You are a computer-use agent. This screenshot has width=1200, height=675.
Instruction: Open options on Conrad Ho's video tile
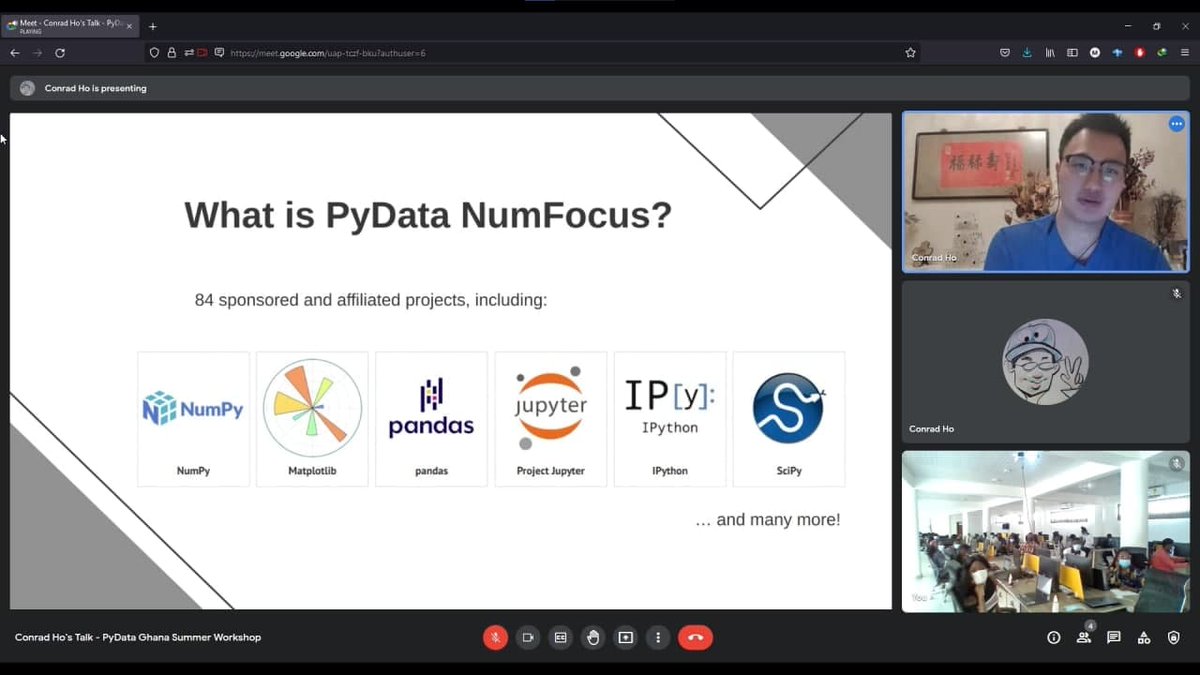coord(1177,124)
